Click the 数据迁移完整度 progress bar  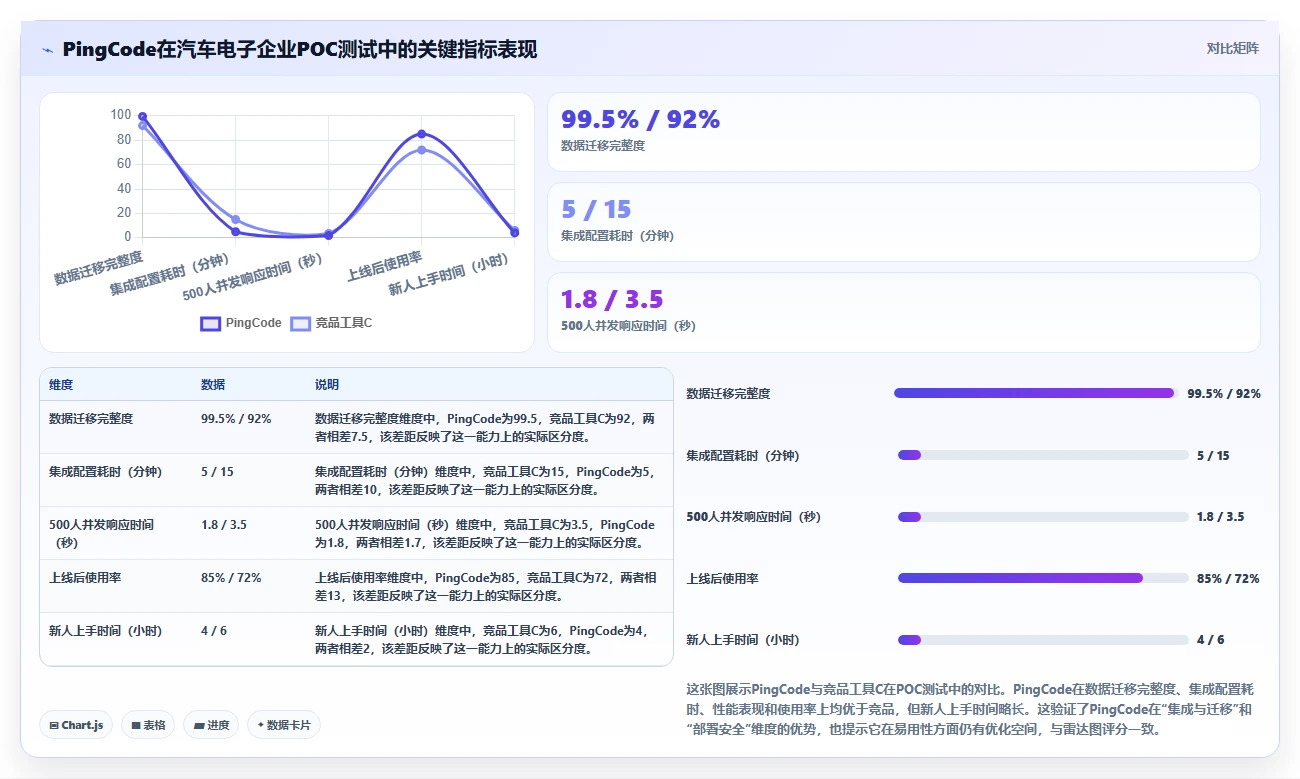(1037, 393)
